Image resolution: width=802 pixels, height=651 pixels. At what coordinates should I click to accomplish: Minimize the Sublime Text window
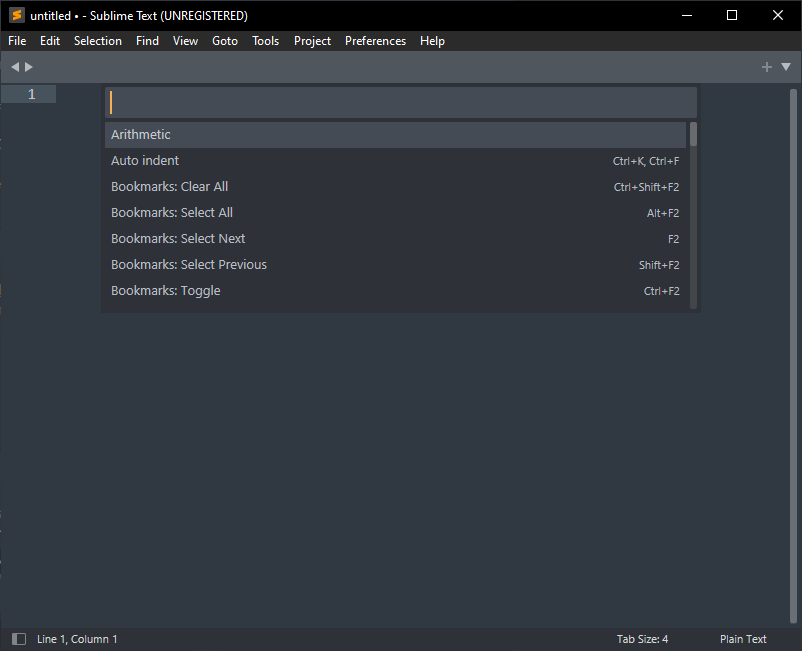click(687, 15)
